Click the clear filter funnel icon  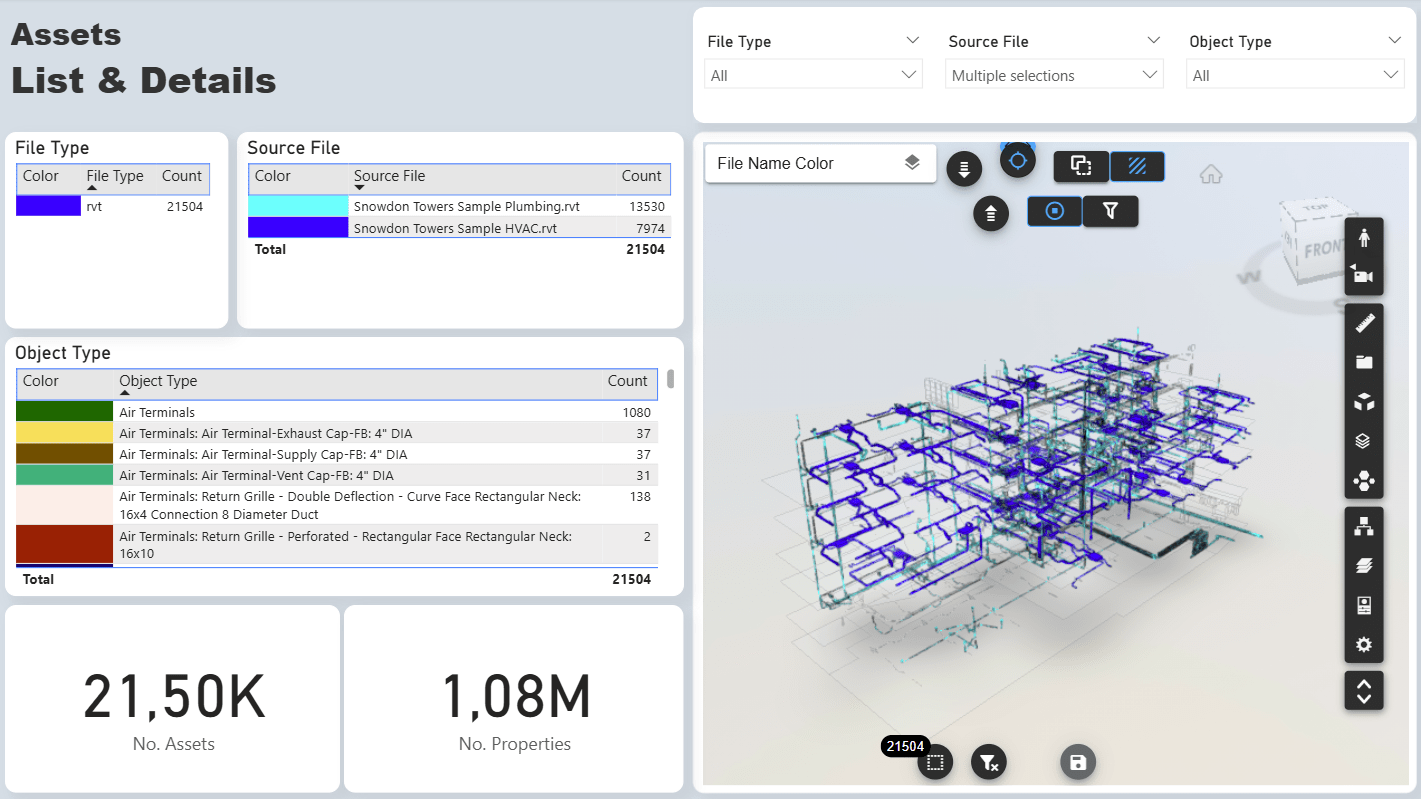coord(988,763)
